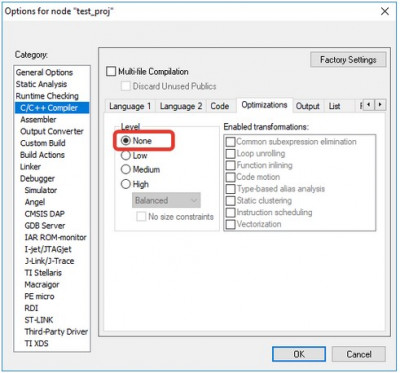Select the Low optimization level

pos(126,155)
